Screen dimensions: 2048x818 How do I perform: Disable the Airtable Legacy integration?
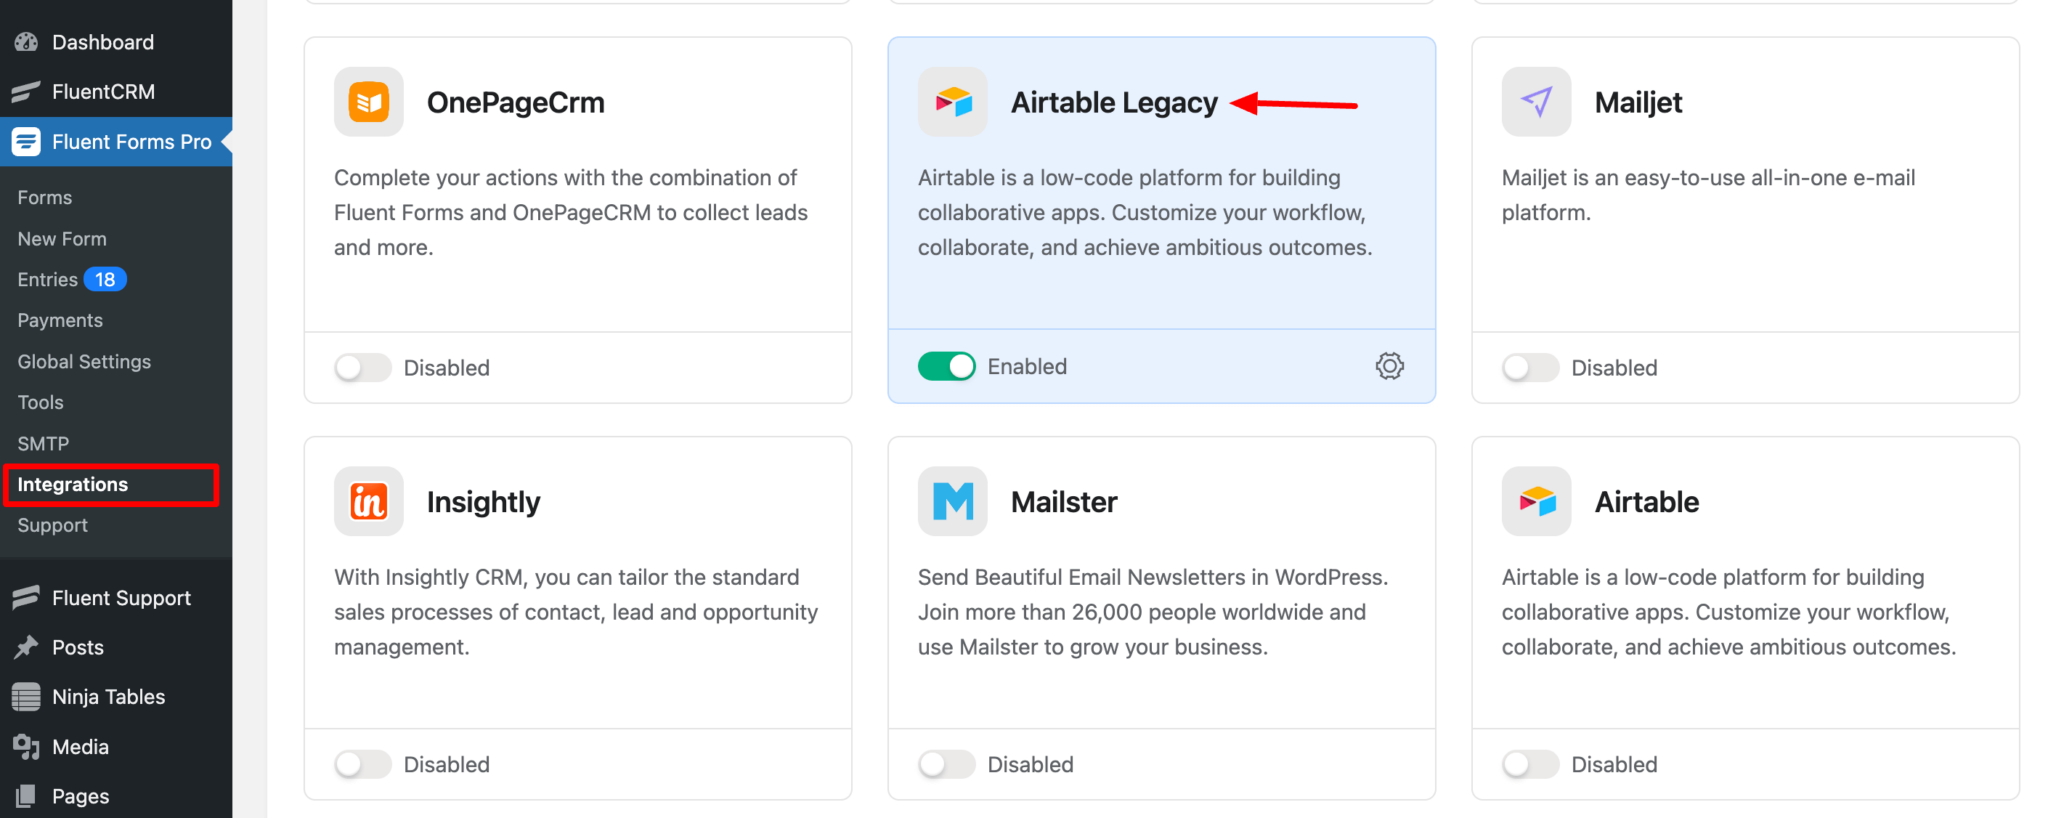(x=946, y=366)
